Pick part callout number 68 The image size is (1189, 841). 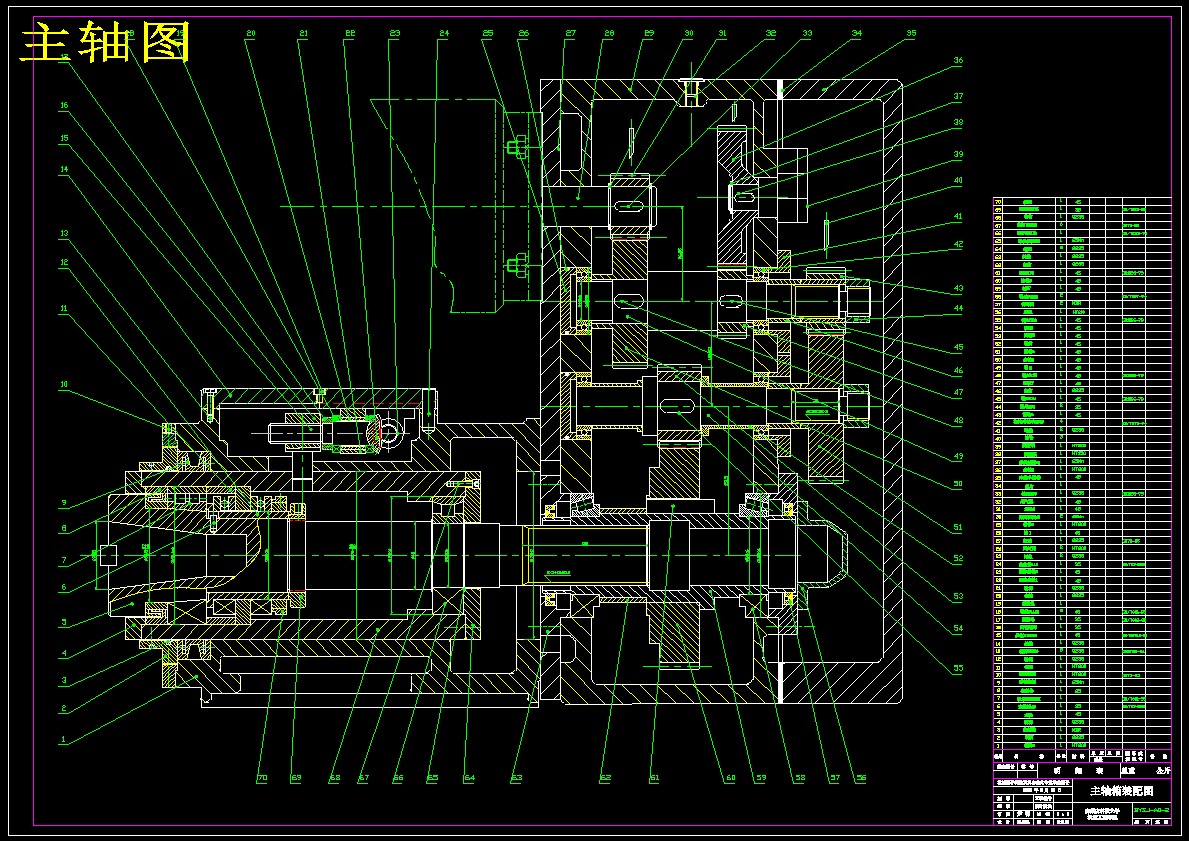(x=334, y=778)
